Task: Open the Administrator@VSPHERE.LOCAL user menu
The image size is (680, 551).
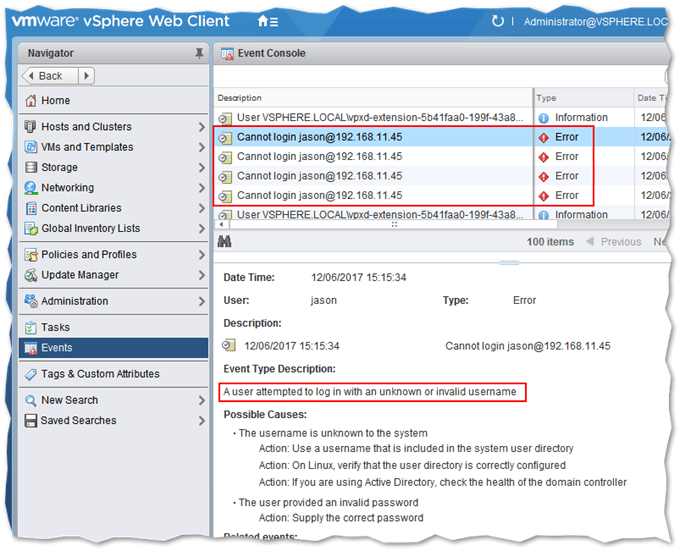Action: (x=595, y=22)
